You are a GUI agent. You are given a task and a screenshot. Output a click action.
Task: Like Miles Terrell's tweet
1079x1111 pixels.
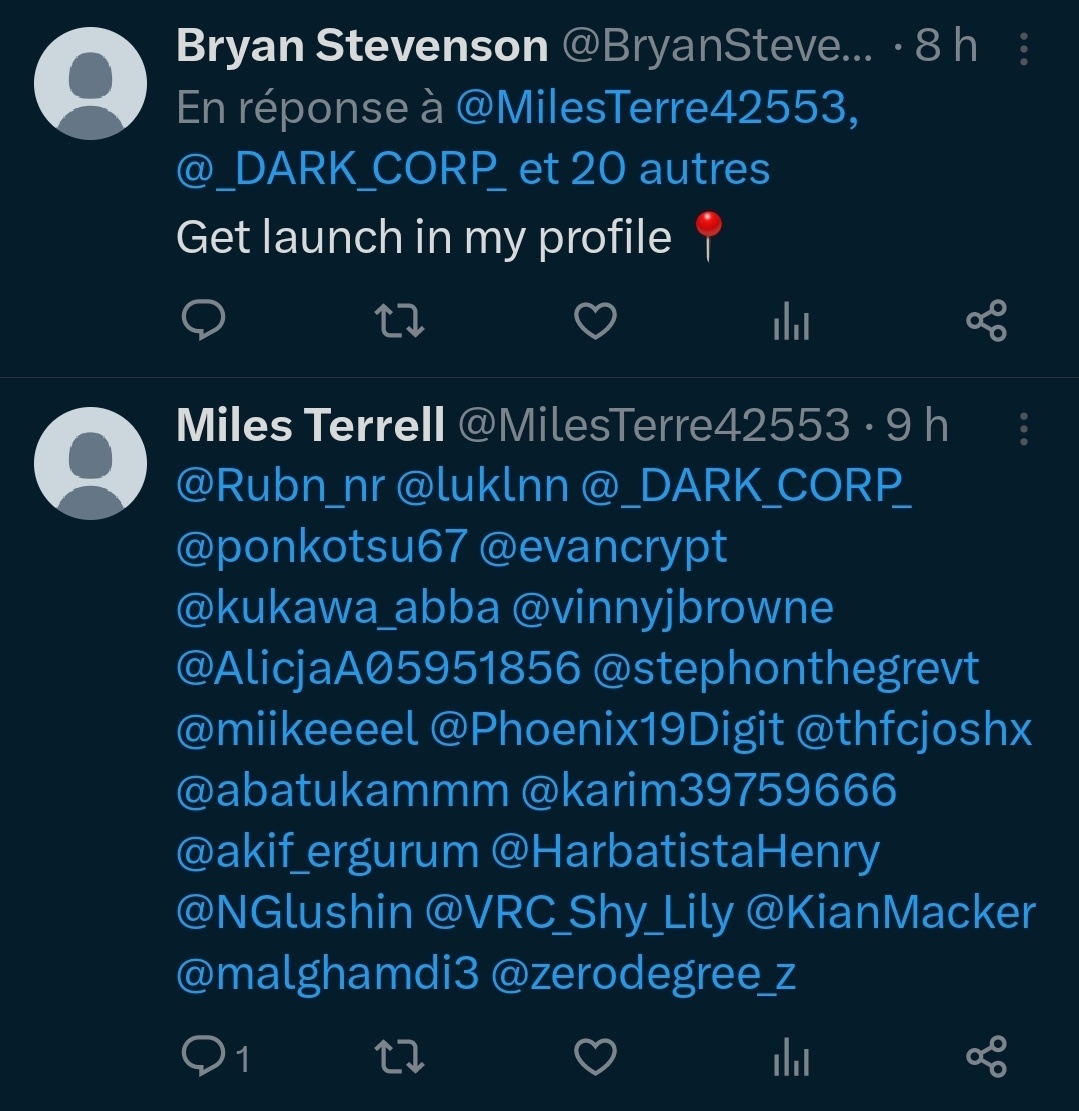[596, 1057]
